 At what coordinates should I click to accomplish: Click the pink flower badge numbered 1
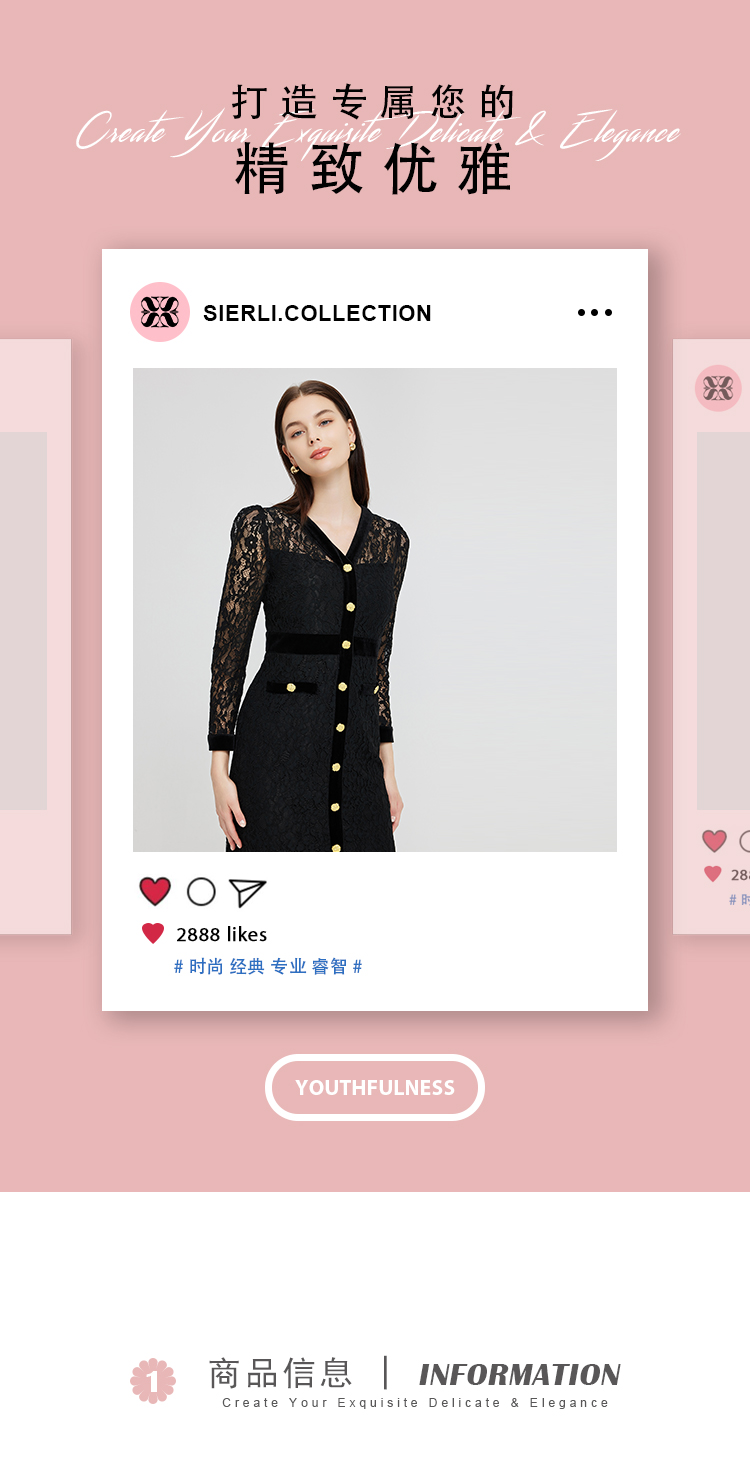tap(153, 1381)
